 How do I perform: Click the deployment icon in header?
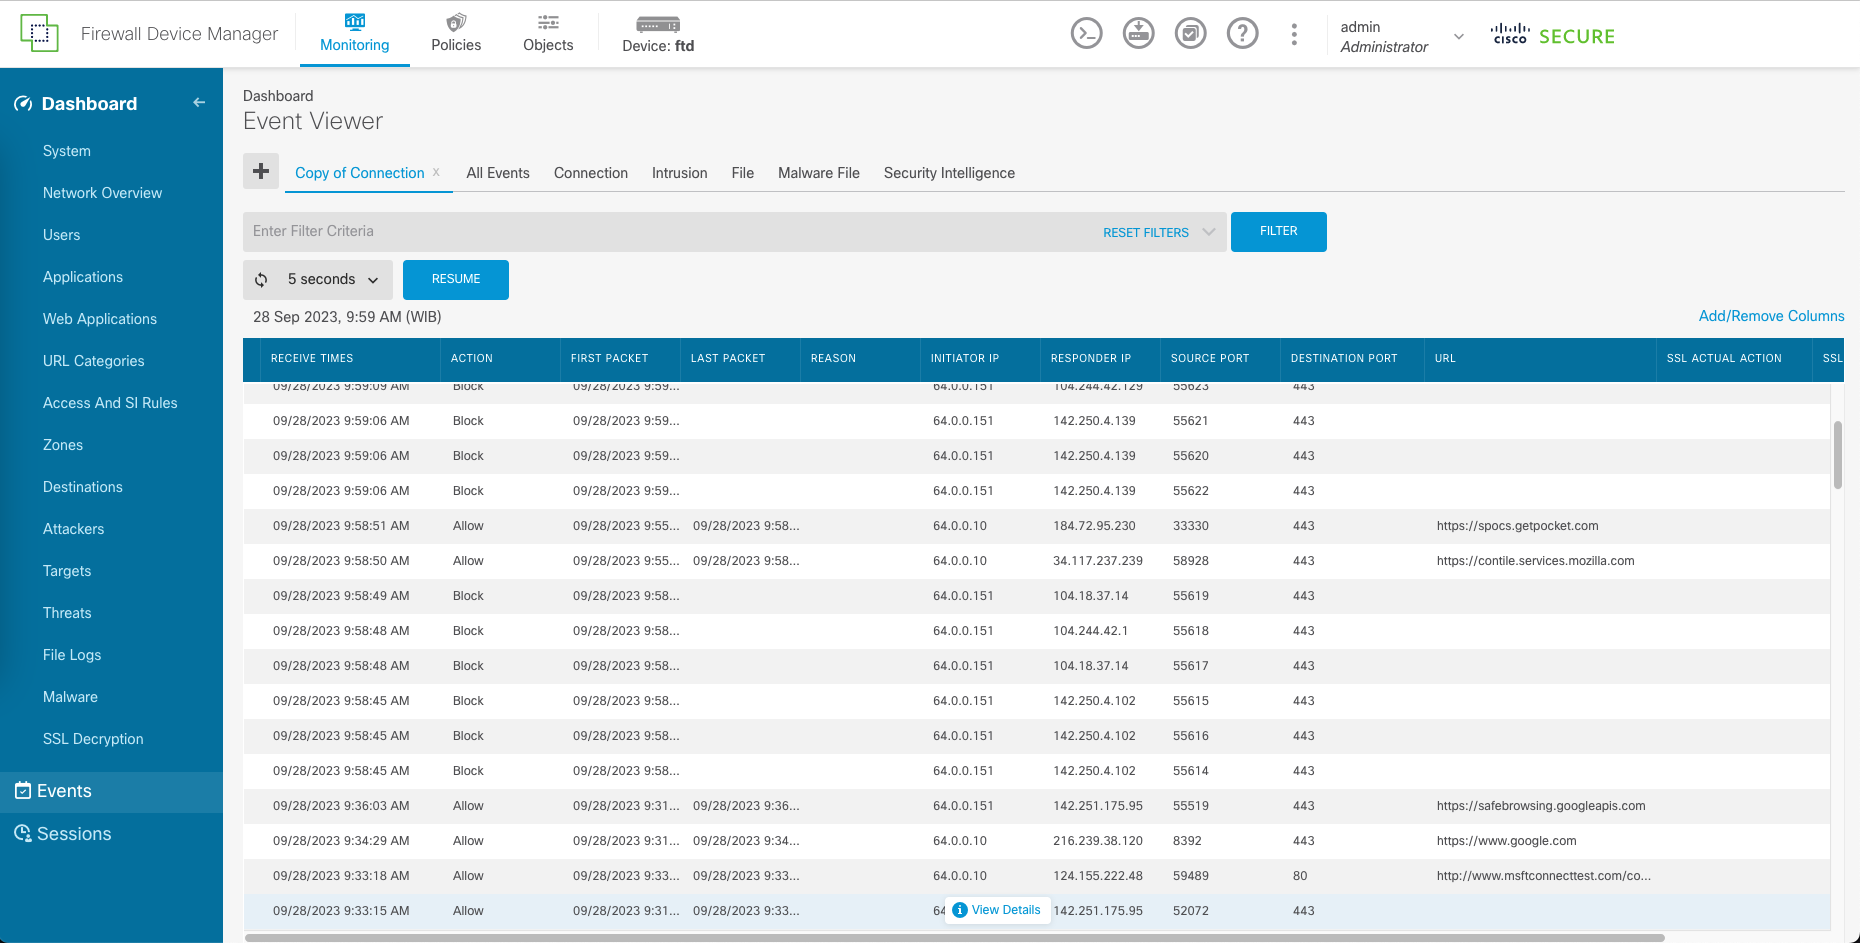point(1138,34)
